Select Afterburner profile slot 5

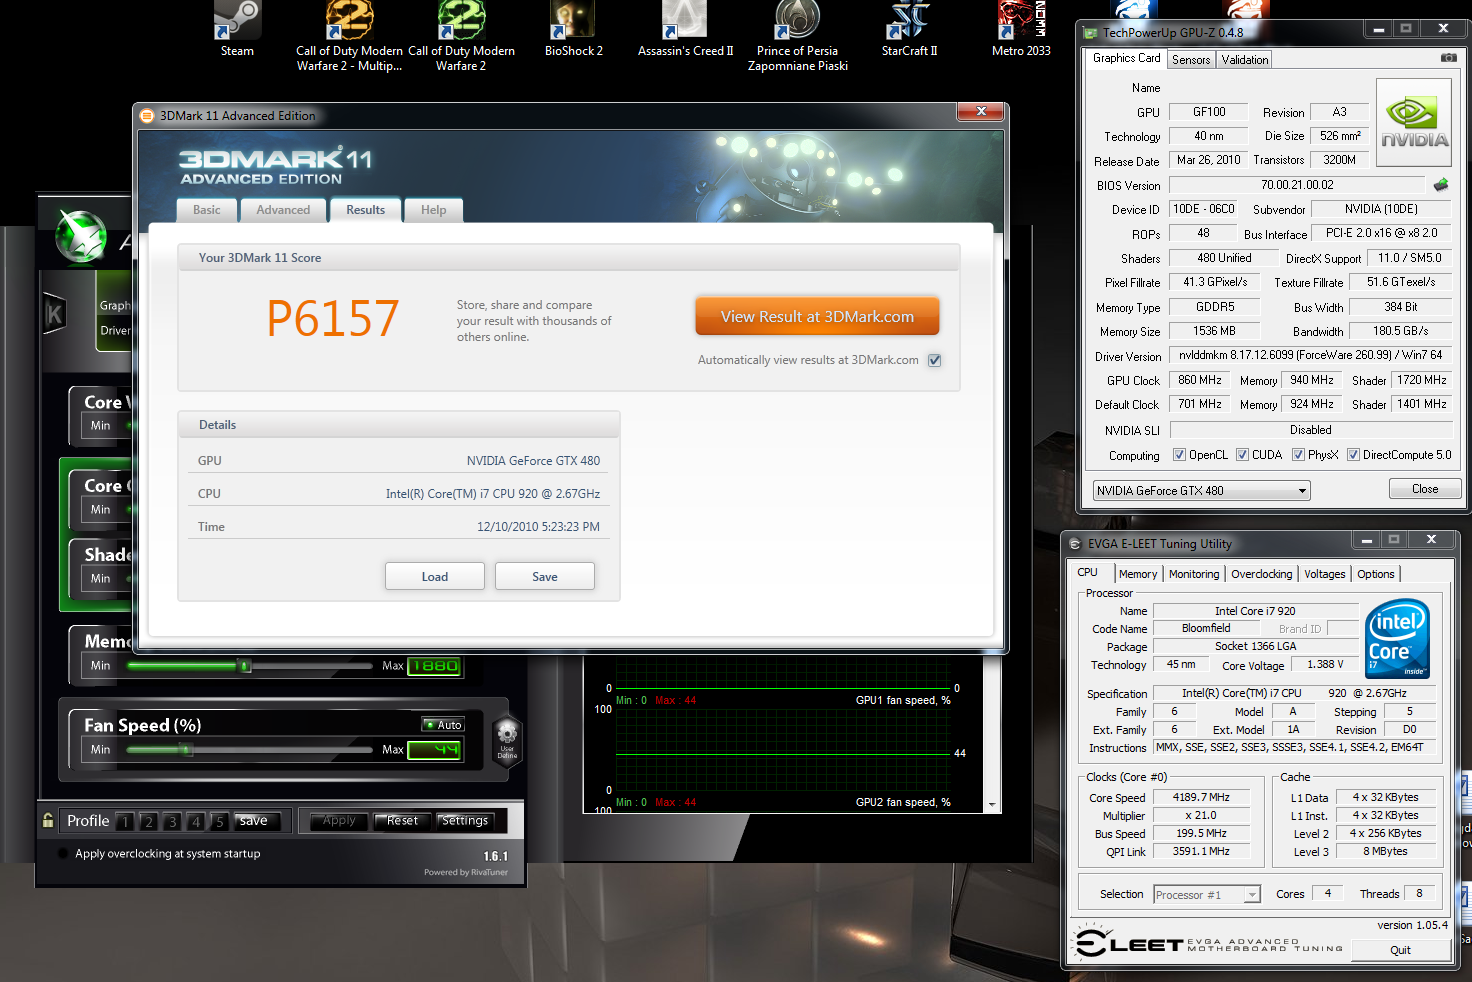pyautogui.click(x=220, y=821)
